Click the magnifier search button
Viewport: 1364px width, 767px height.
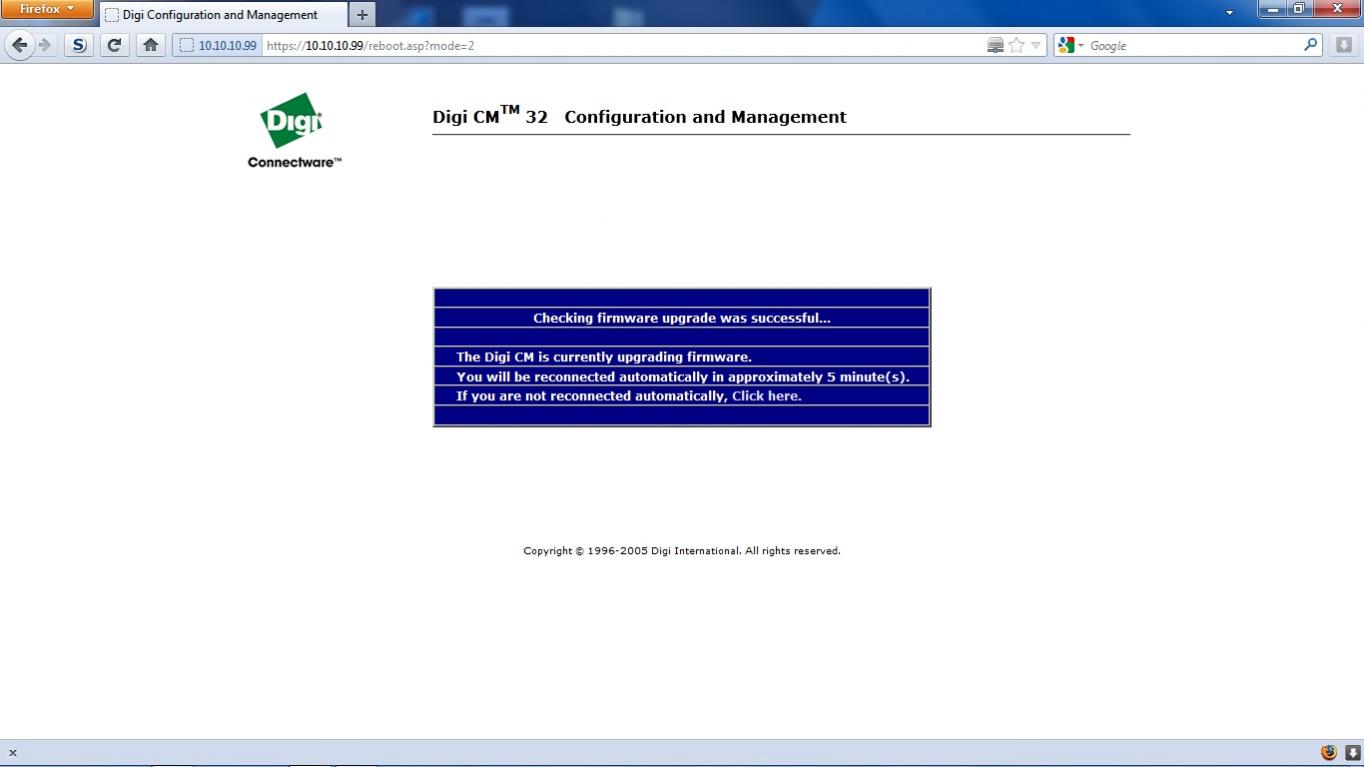click(x=1311, y=45)
